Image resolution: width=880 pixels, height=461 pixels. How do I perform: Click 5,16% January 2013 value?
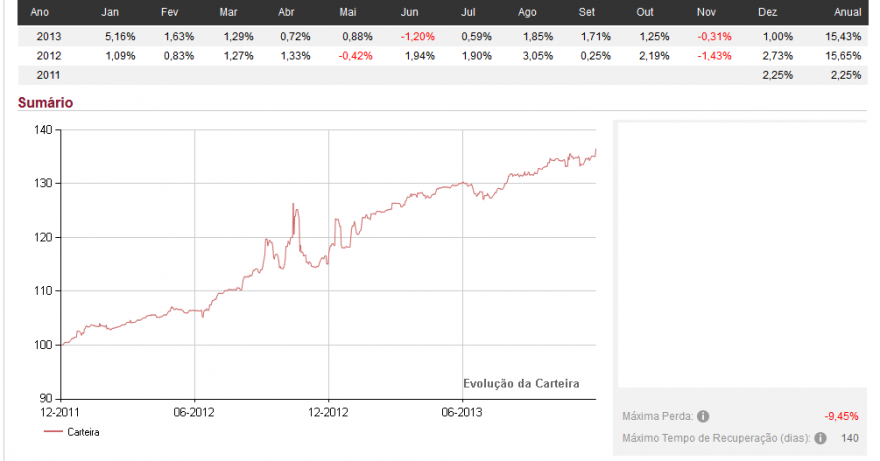point(120,36)
